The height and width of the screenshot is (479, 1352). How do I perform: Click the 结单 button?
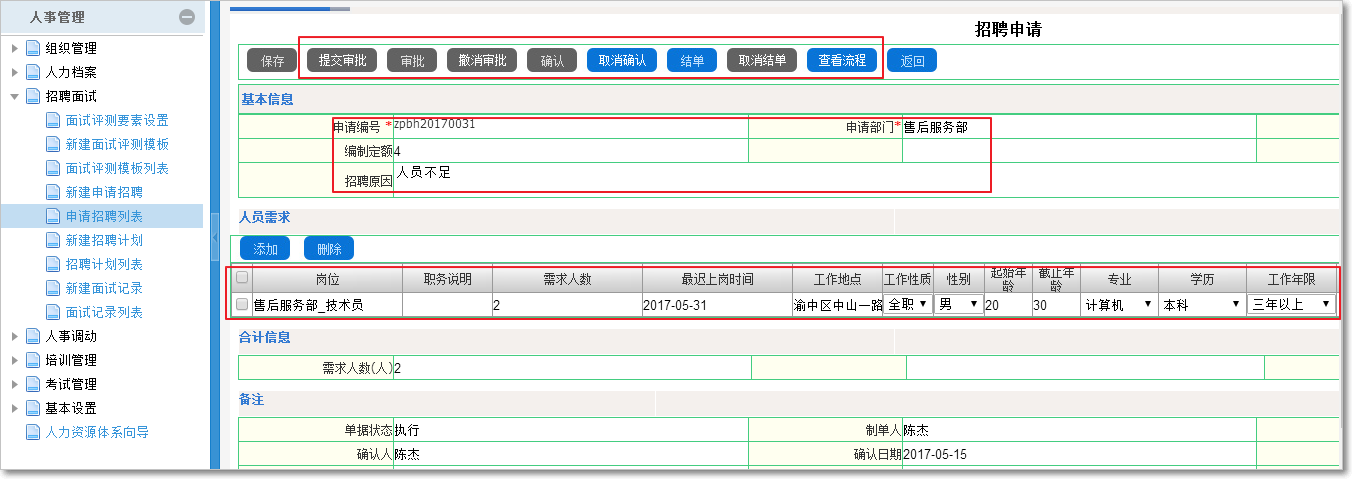point(692,60)
